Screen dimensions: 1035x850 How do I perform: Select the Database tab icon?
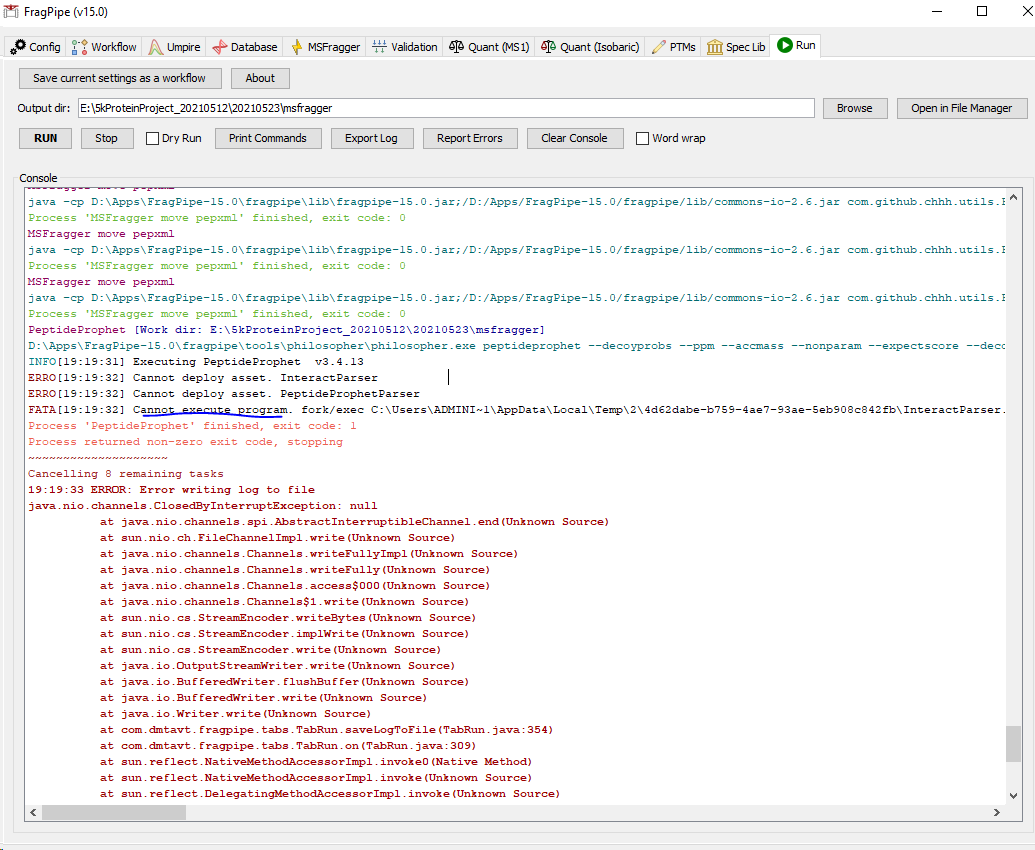pos(218,46)
